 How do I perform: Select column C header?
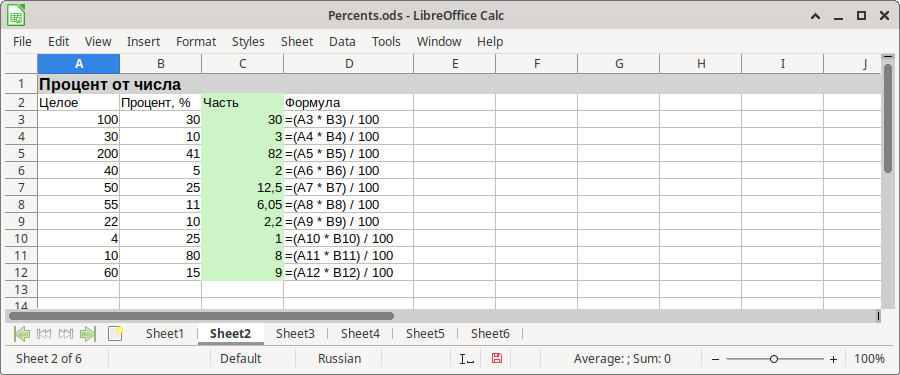pos(243,64)
